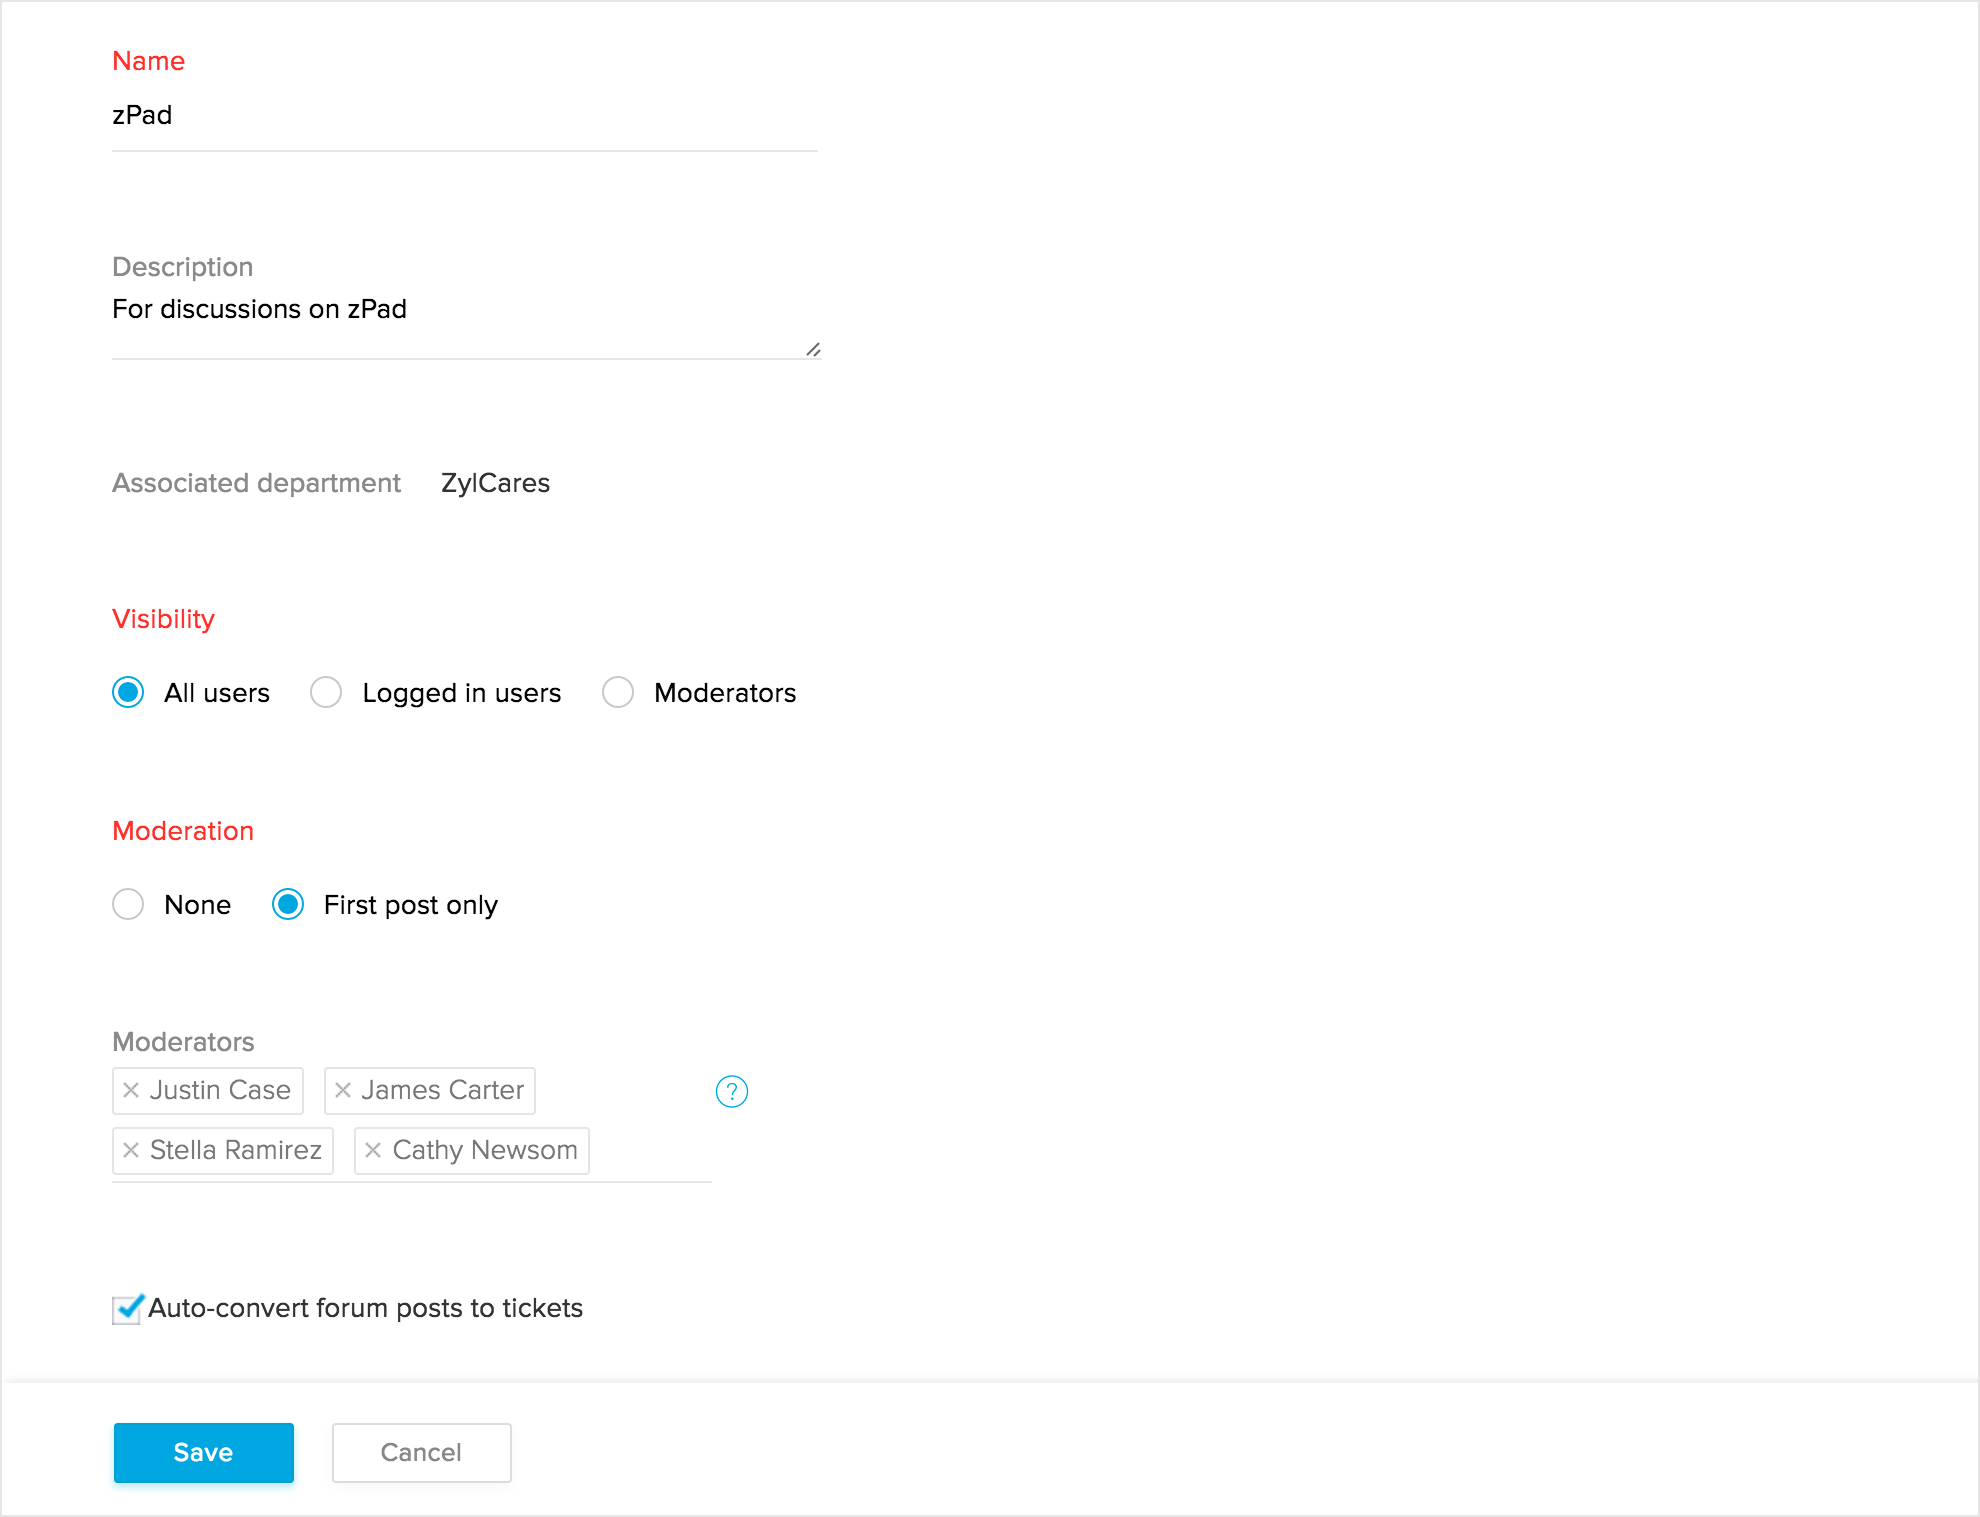Click the Justin Case moderator tag
Screen dimensions: 1980x1517
208,1091
